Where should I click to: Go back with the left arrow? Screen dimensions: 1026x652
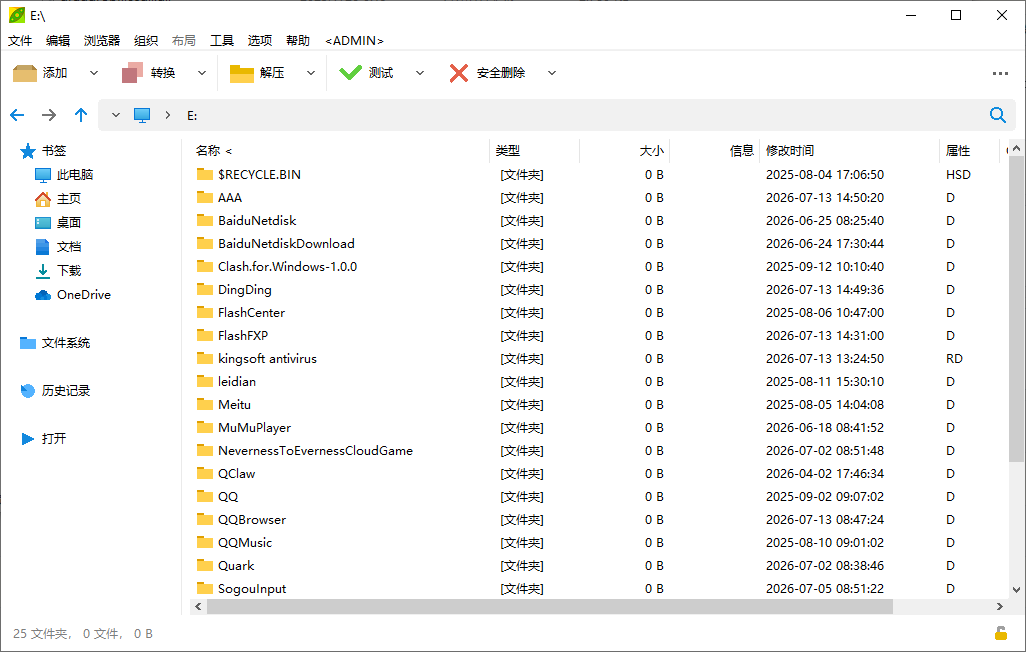(17, 115)
